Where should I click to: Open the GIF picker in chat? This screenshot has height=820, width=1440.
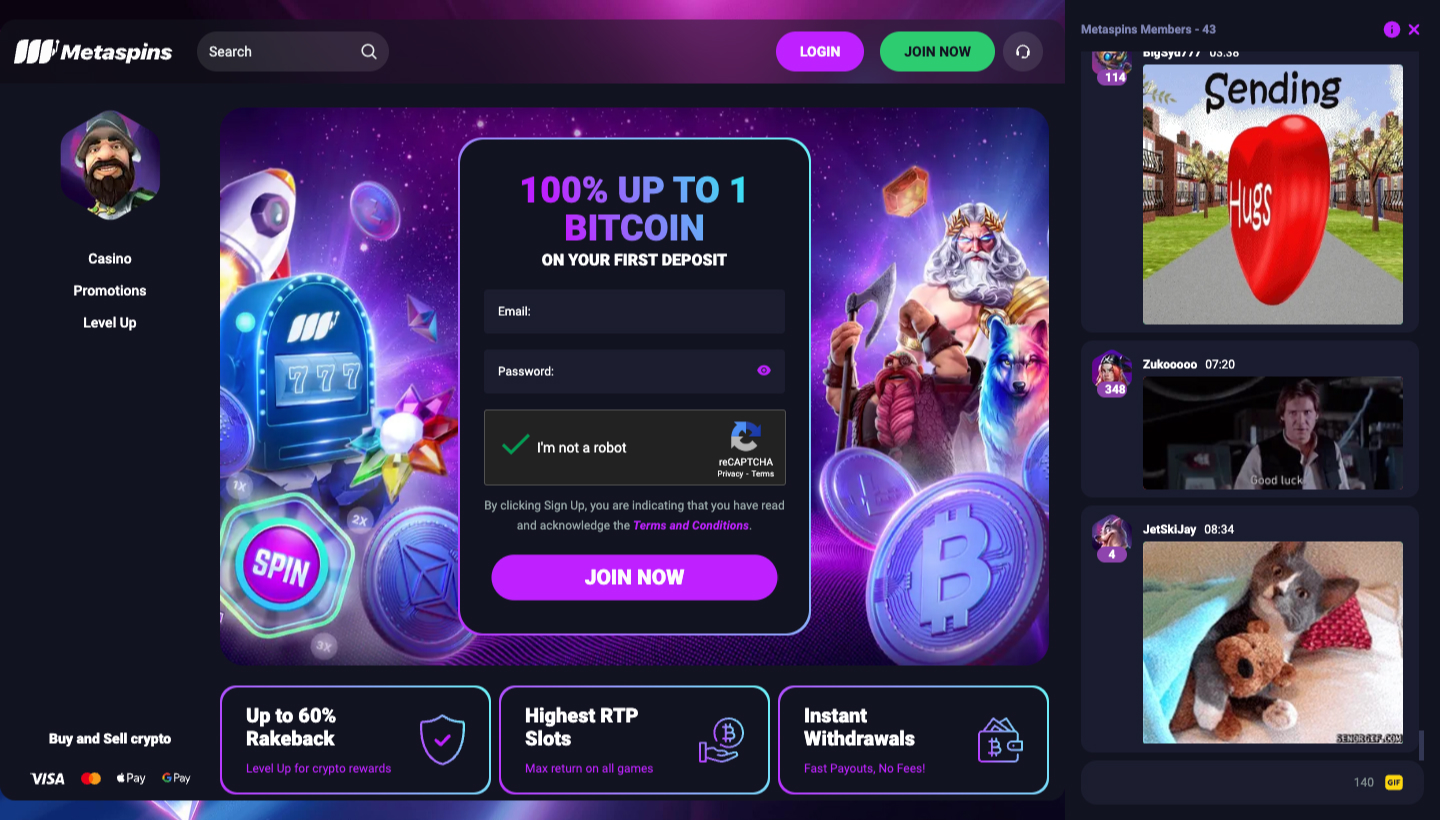1393,782
